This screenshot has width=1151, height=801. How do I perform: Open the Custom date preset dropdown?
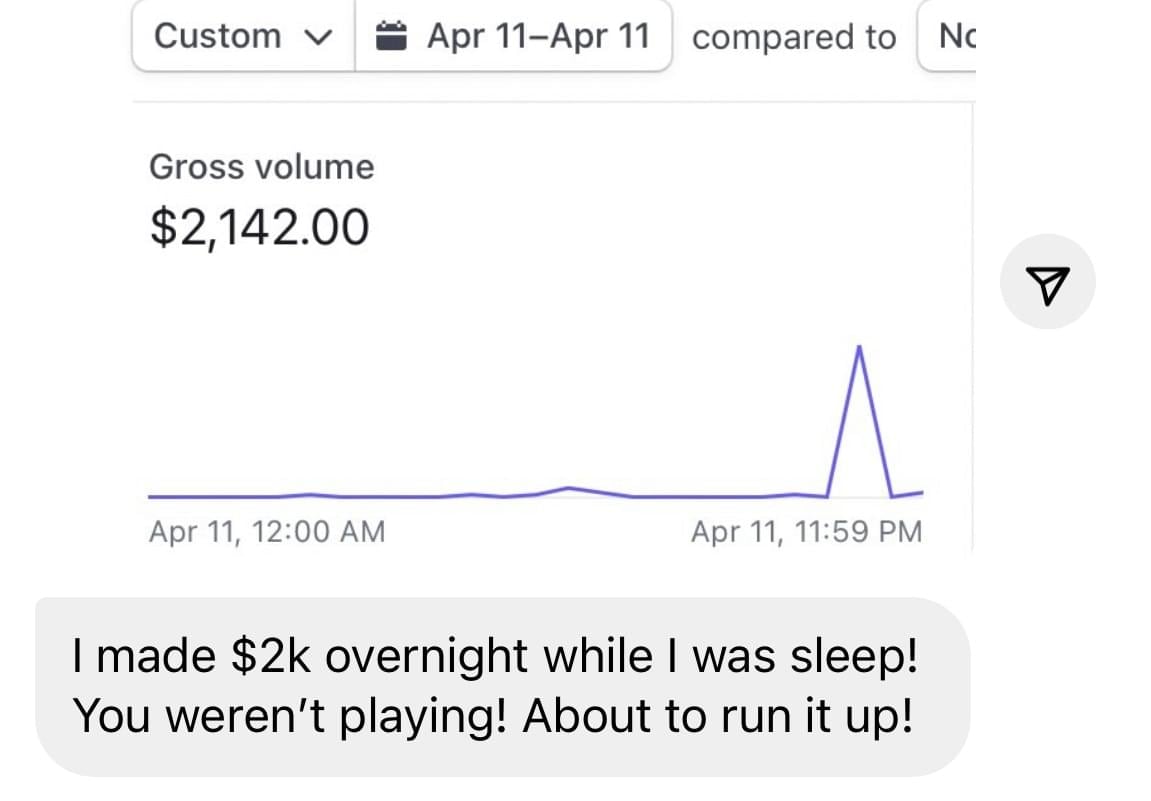click(244, 36)
